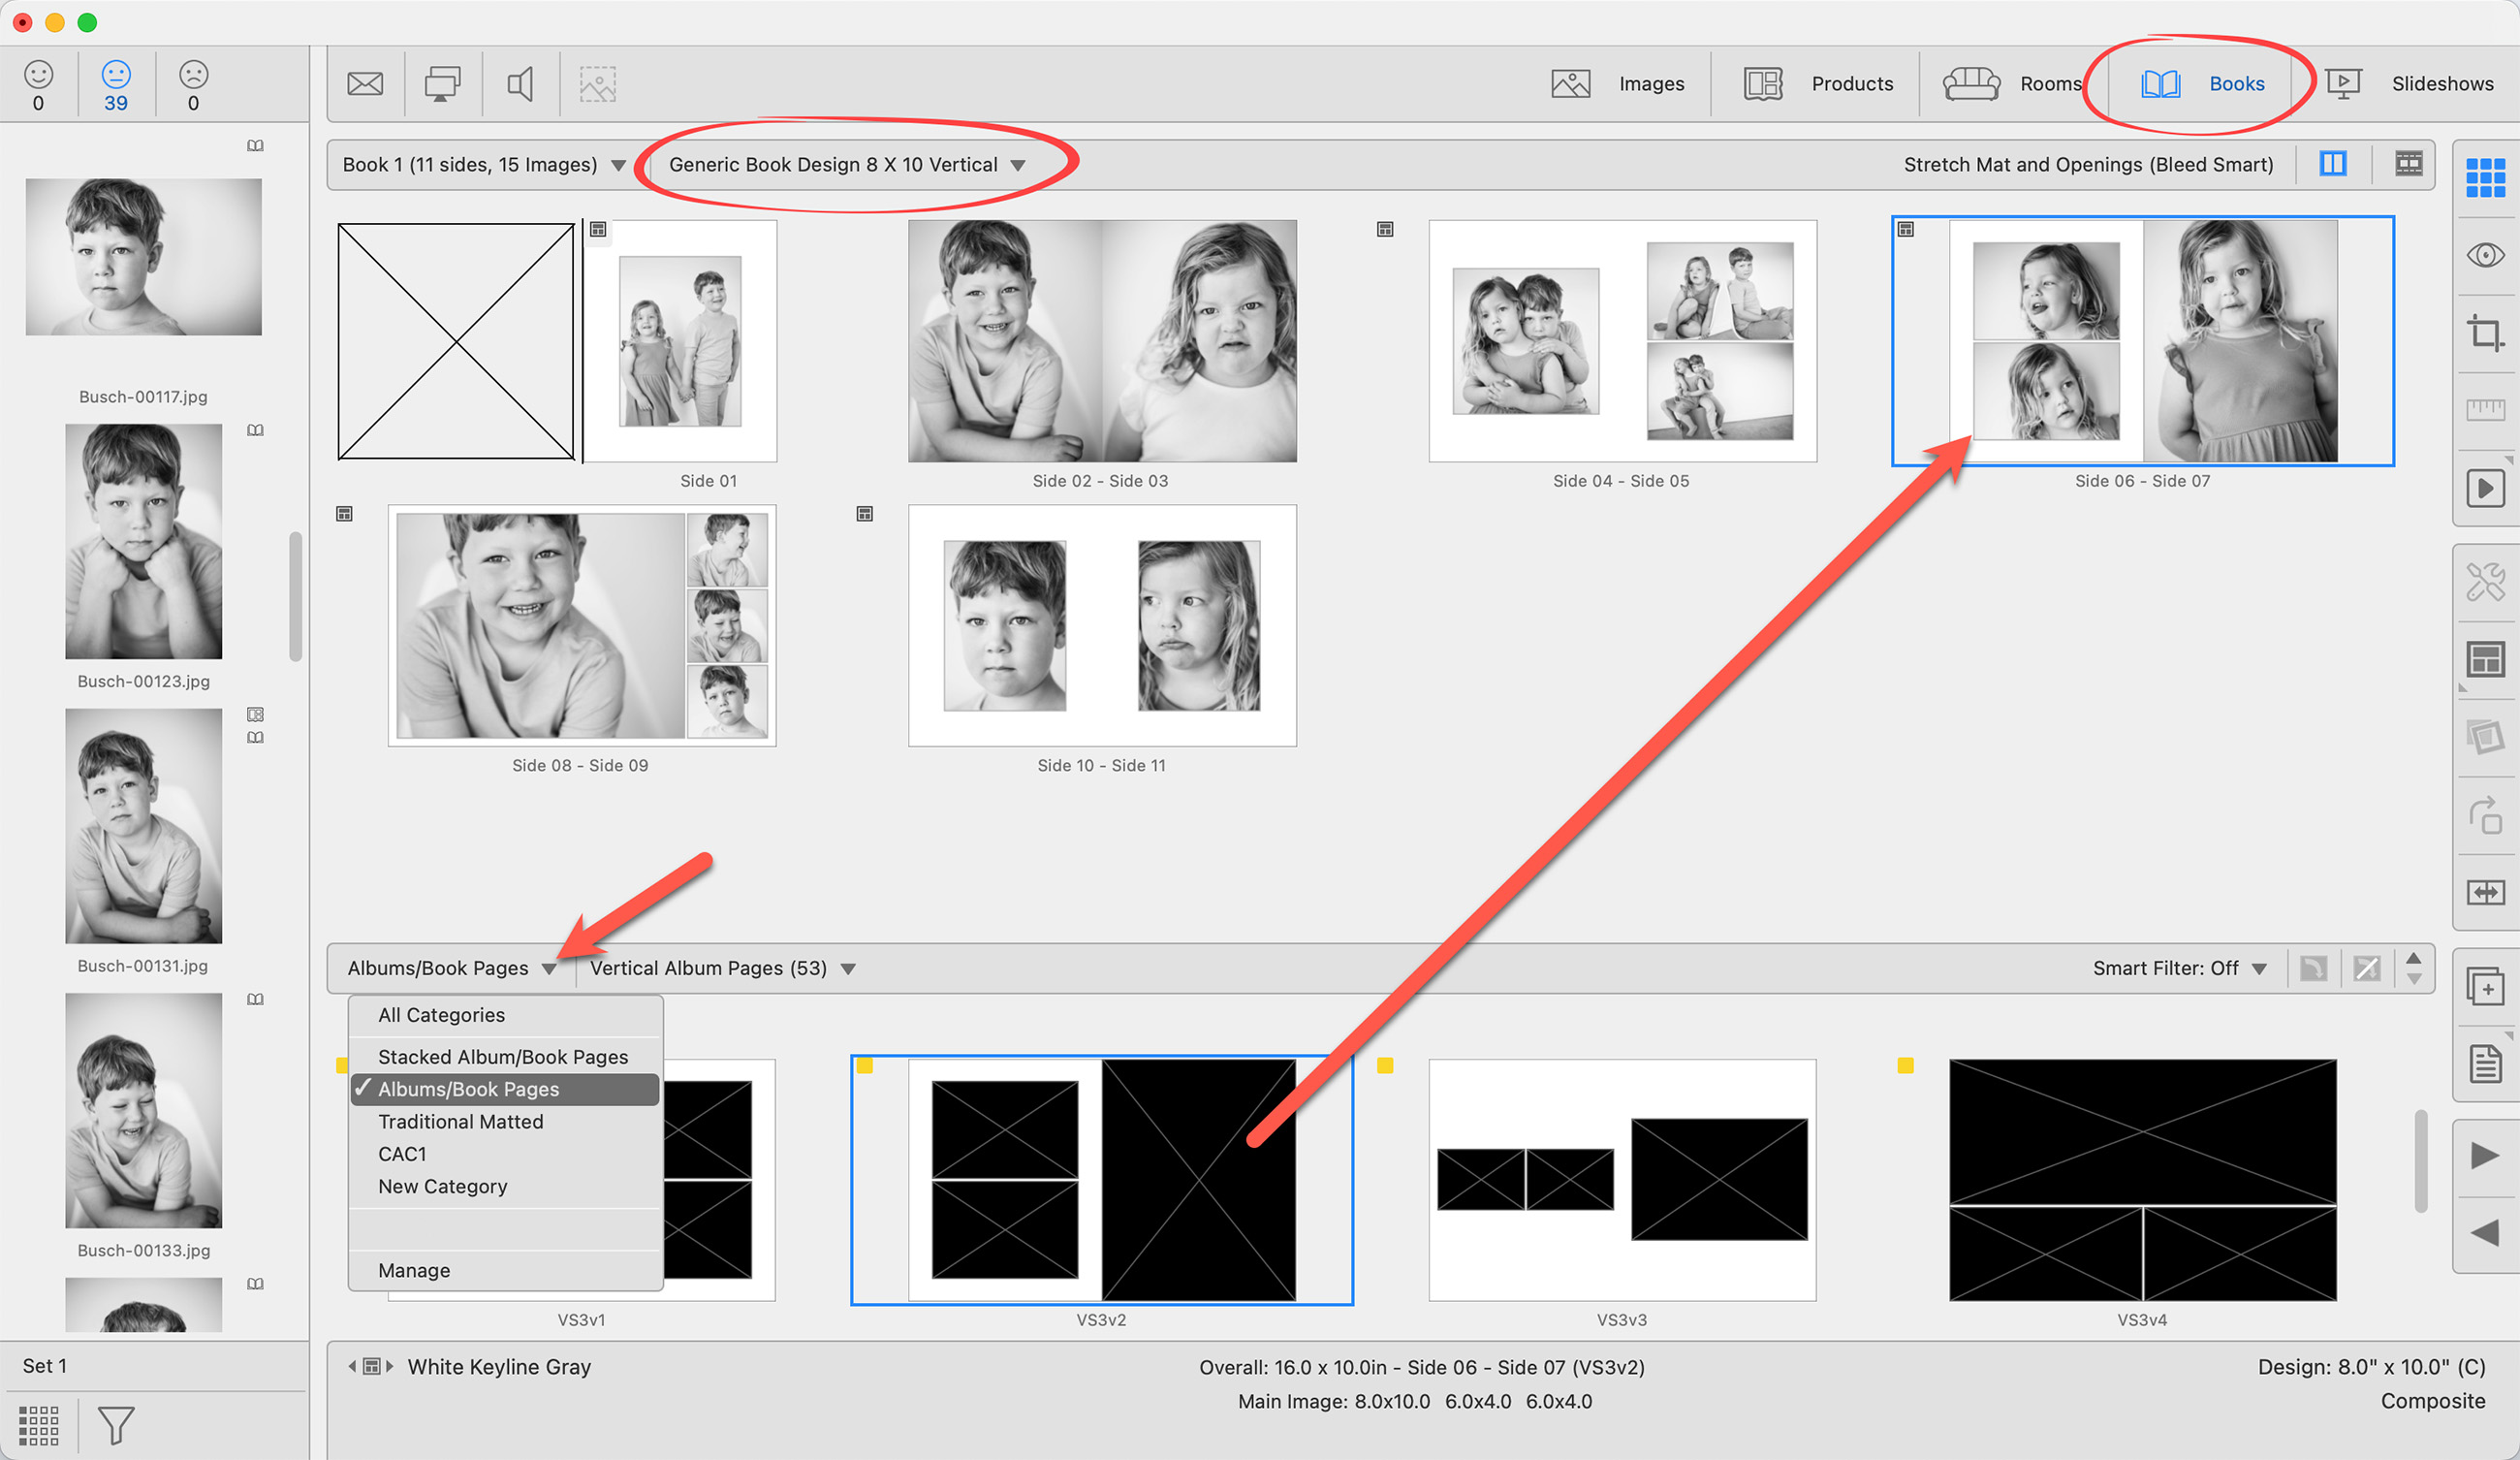Click Manage in the category list
The width and height of the screenshot is (2520, 1460).
point(414,1270)
